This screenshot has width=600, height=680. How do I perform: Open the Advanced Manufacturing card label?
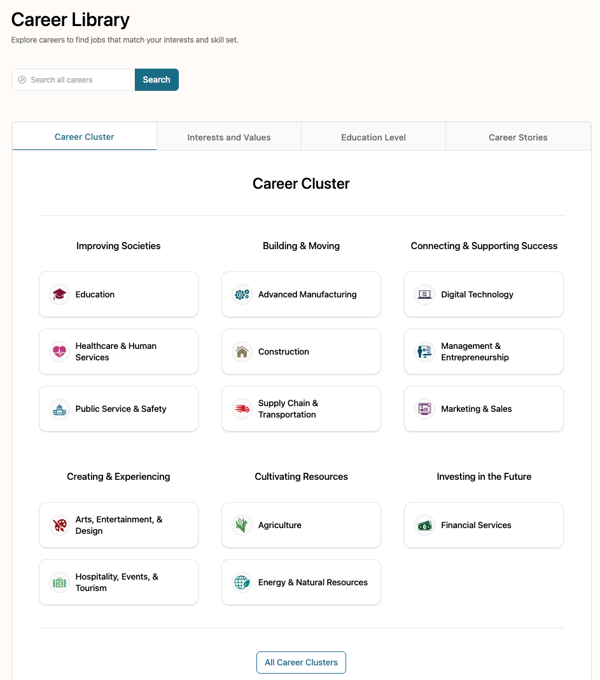coord(307,294)
